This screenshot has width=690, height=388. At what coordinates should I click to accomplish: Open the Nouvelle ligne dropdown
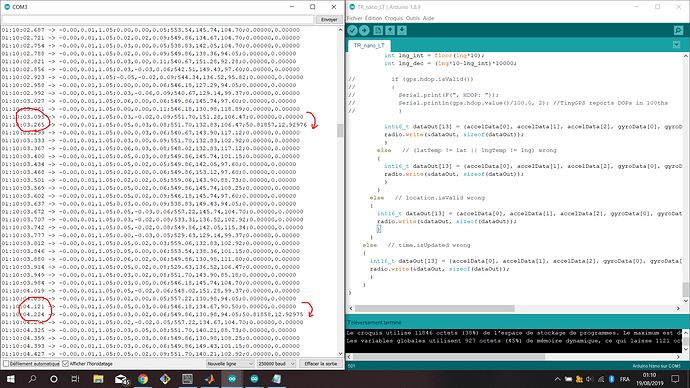[231, 364]
